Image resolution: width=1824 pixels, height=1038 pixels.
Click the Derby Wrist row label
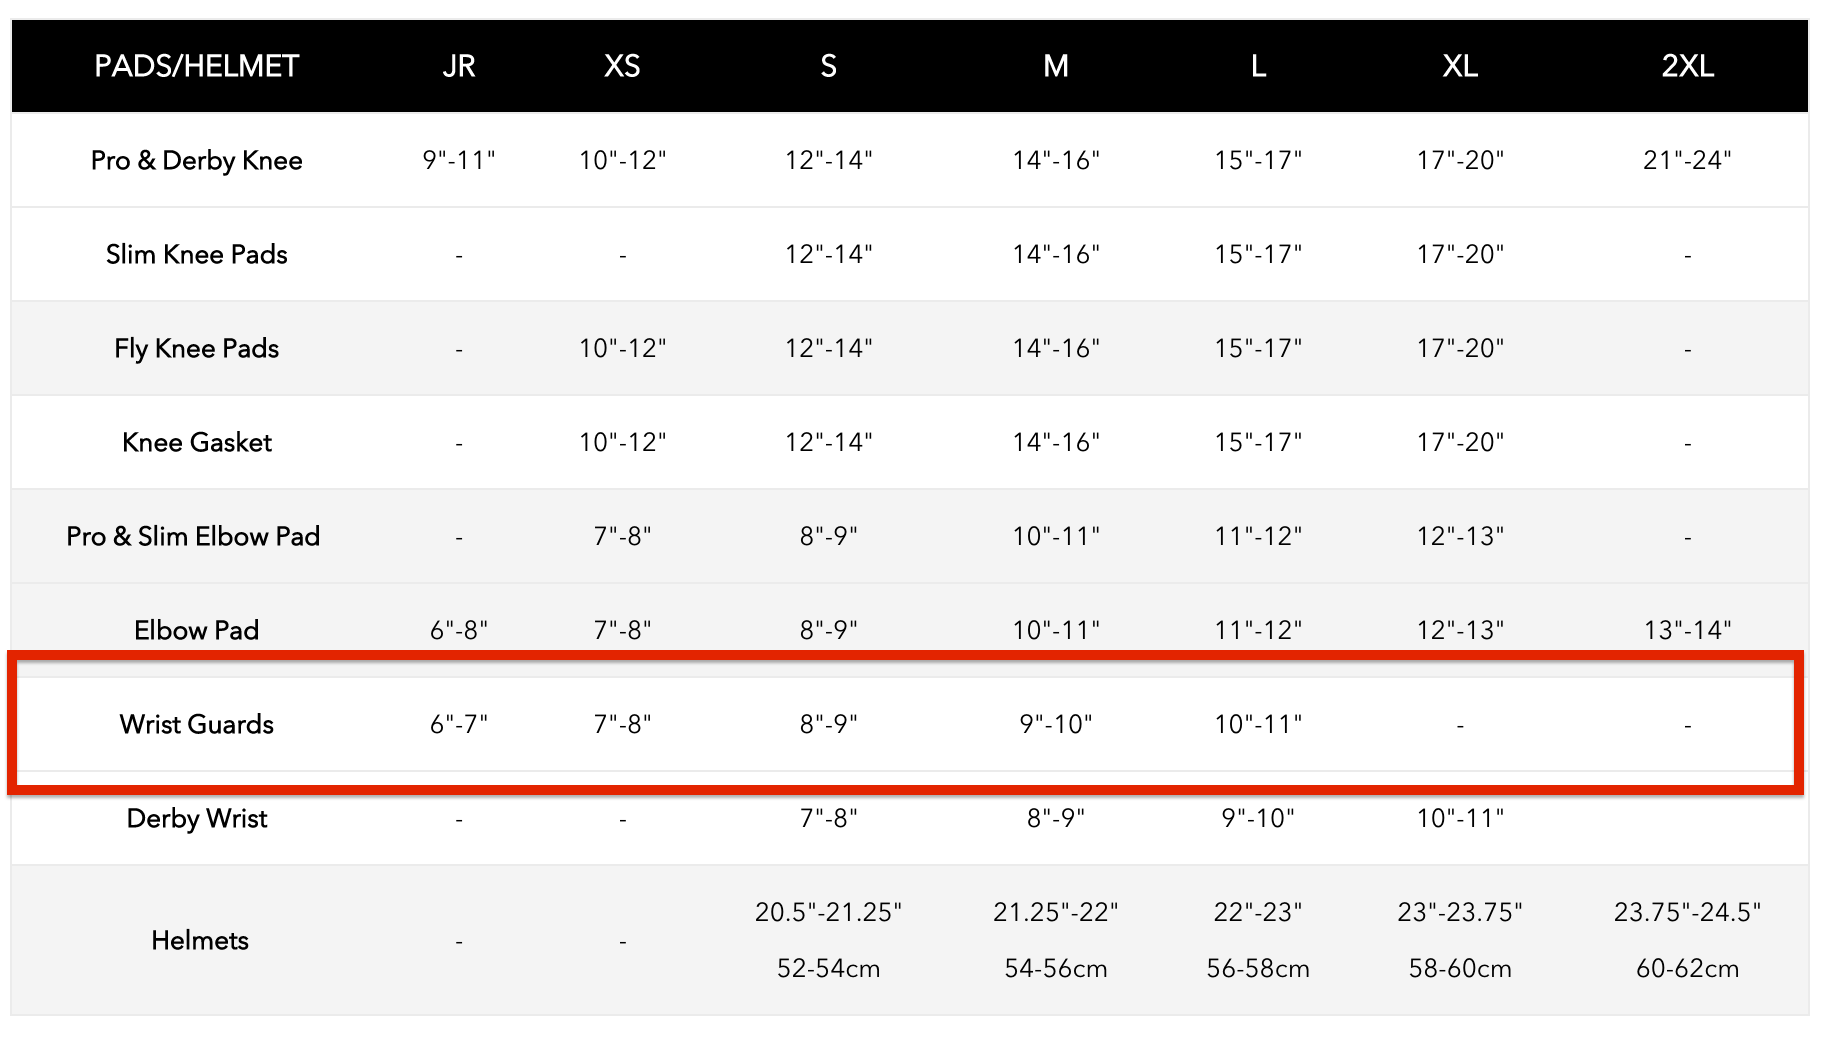[x=197, y=818]
